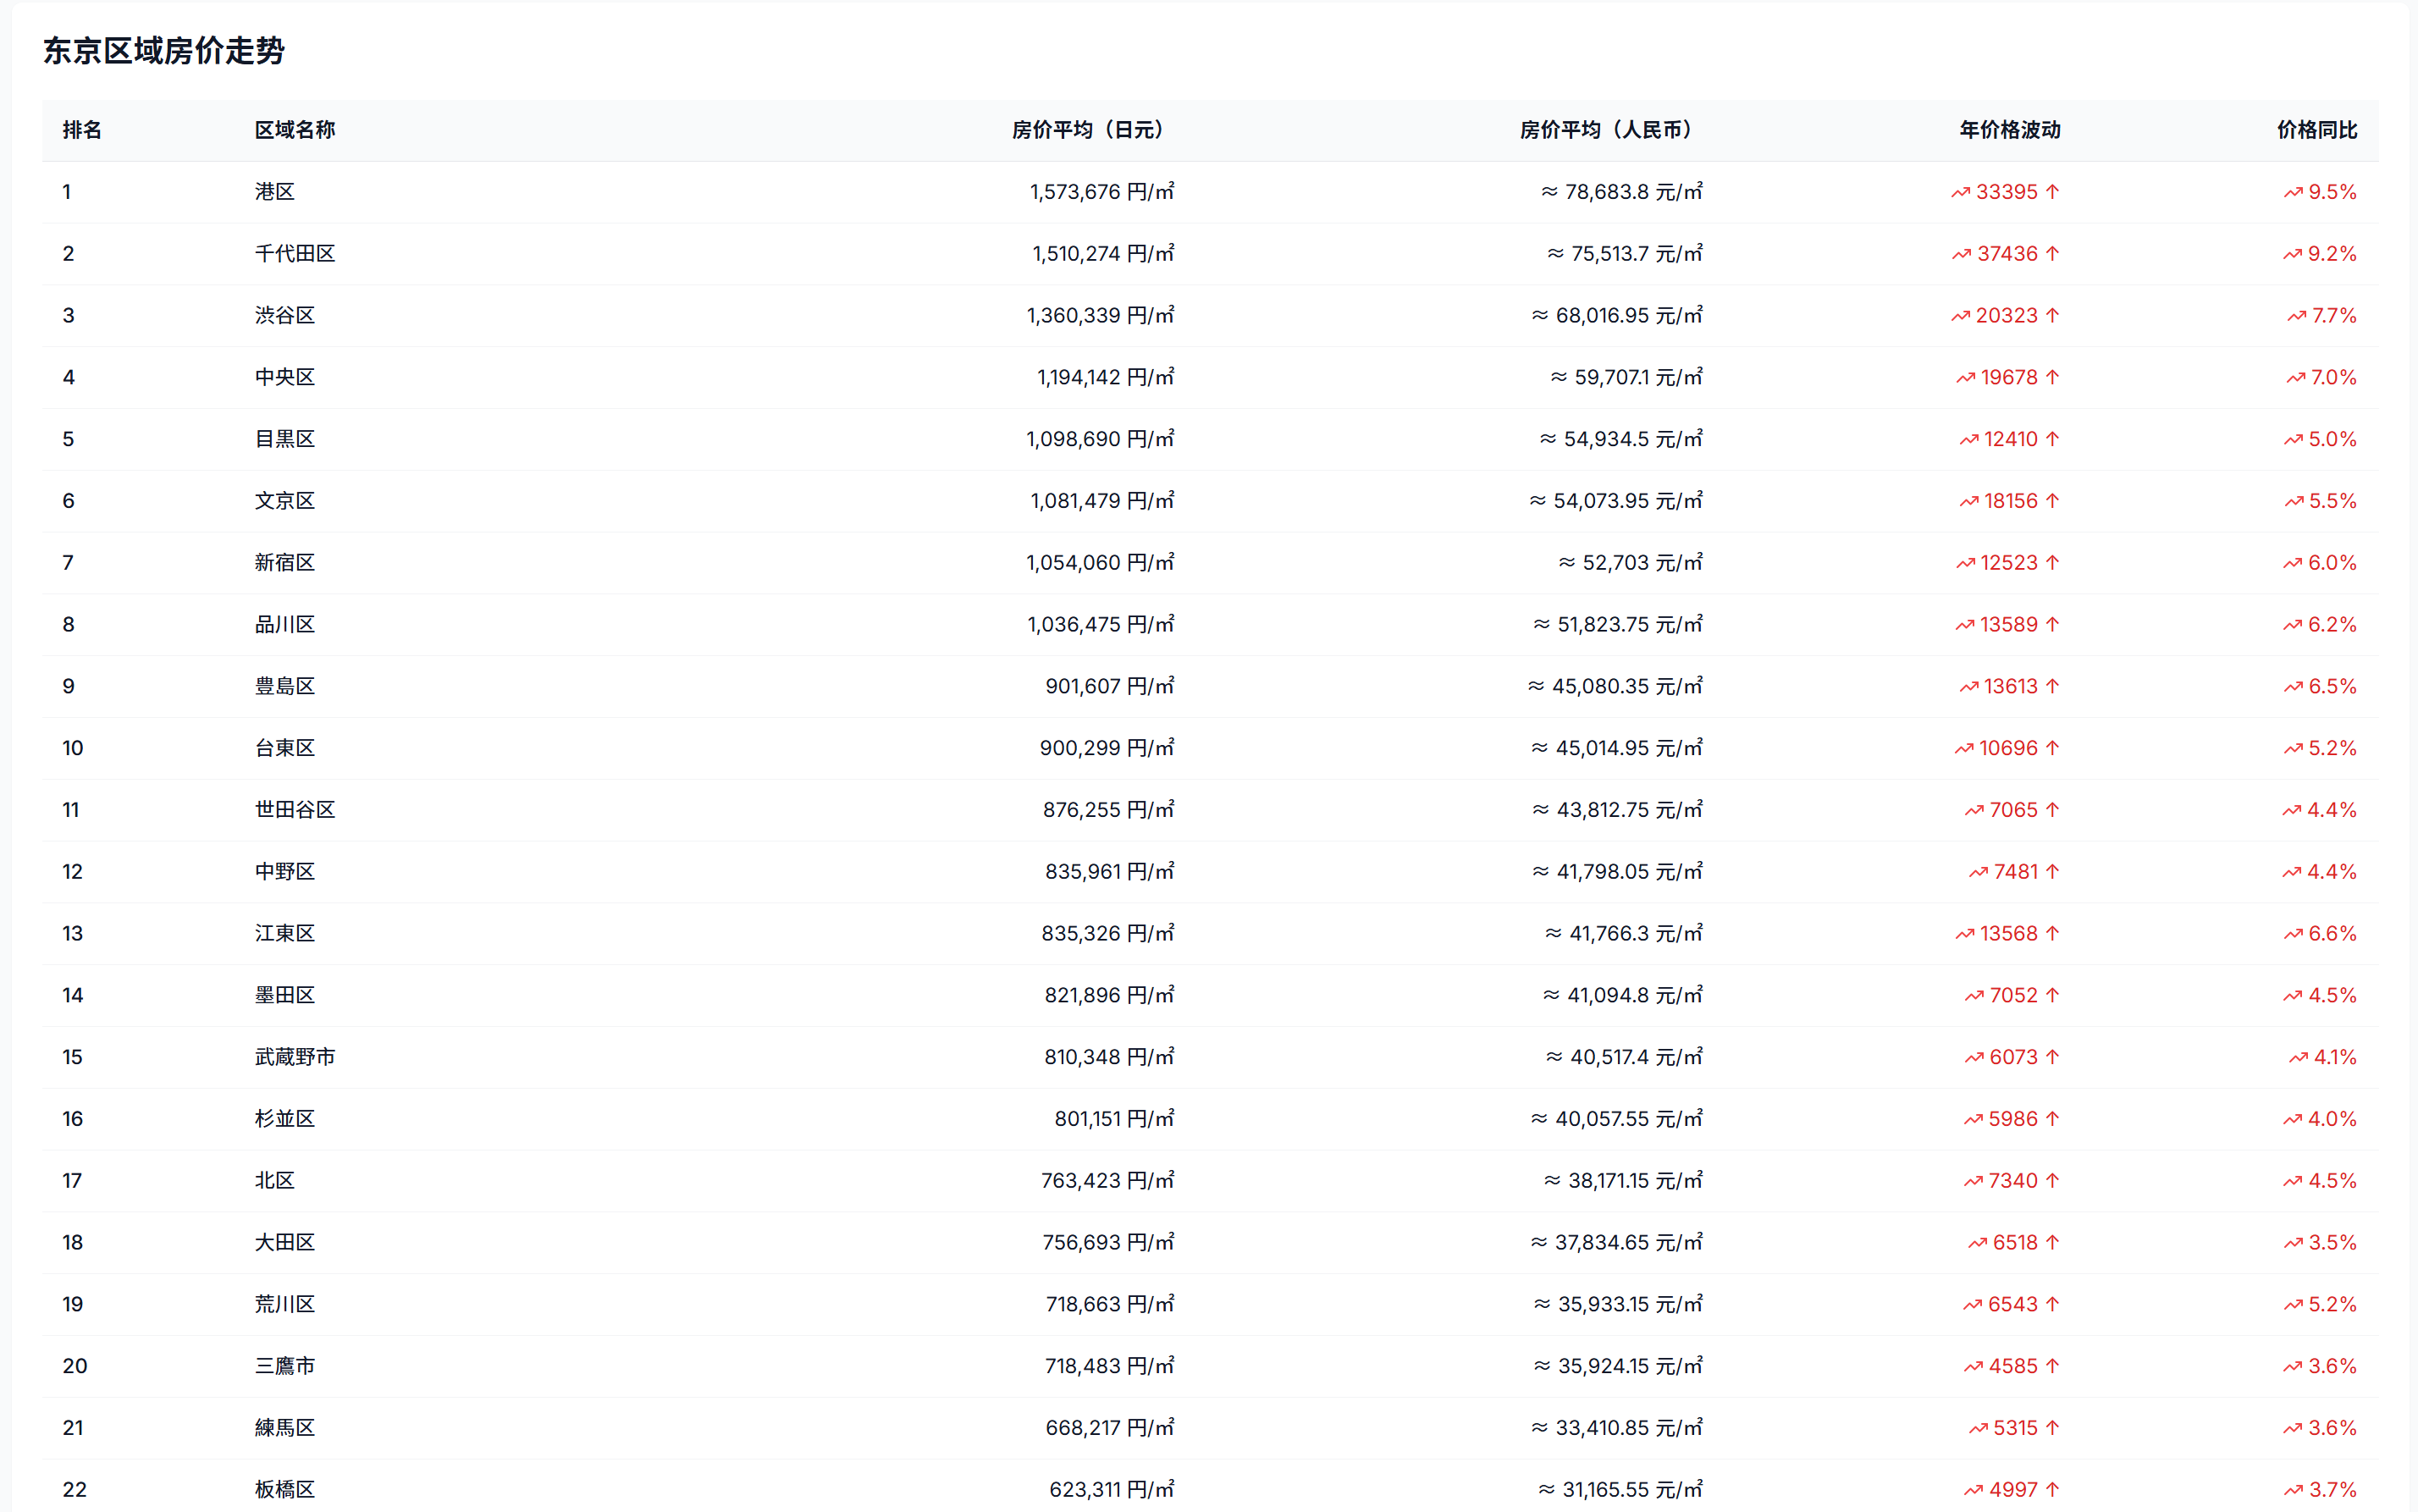Click trend icon next to 新宿区 6.0%
The height and width of the screenshot is (1512, 2418).
coord(2292,563)
